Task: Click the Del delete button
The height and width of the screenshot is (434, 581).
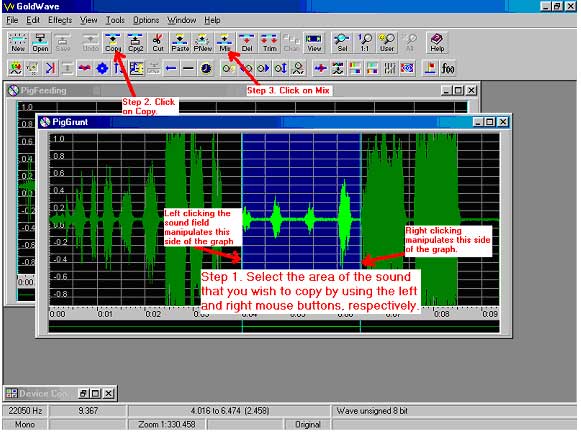Action: coord(247,43)
